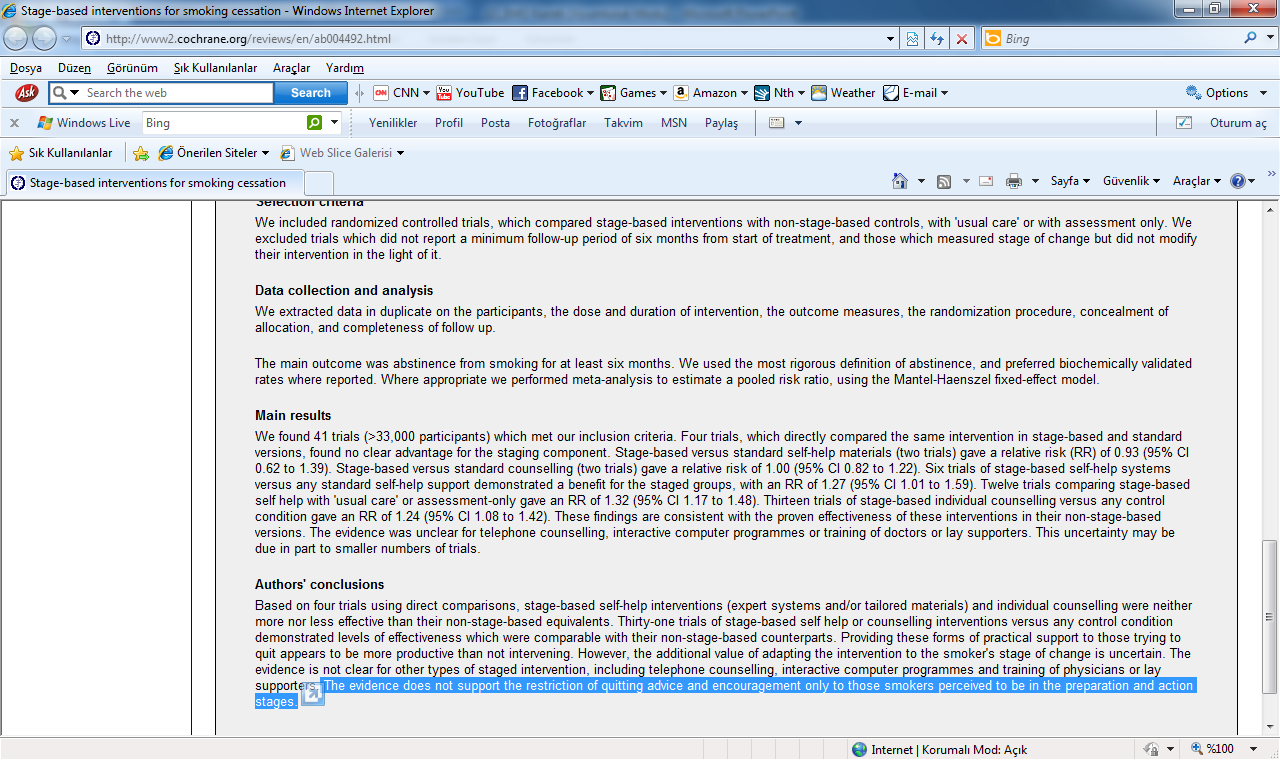Click the Windows Live logo
This screenshot has width=1280, height=760.
pyautogui.click(x=84, y=123)
